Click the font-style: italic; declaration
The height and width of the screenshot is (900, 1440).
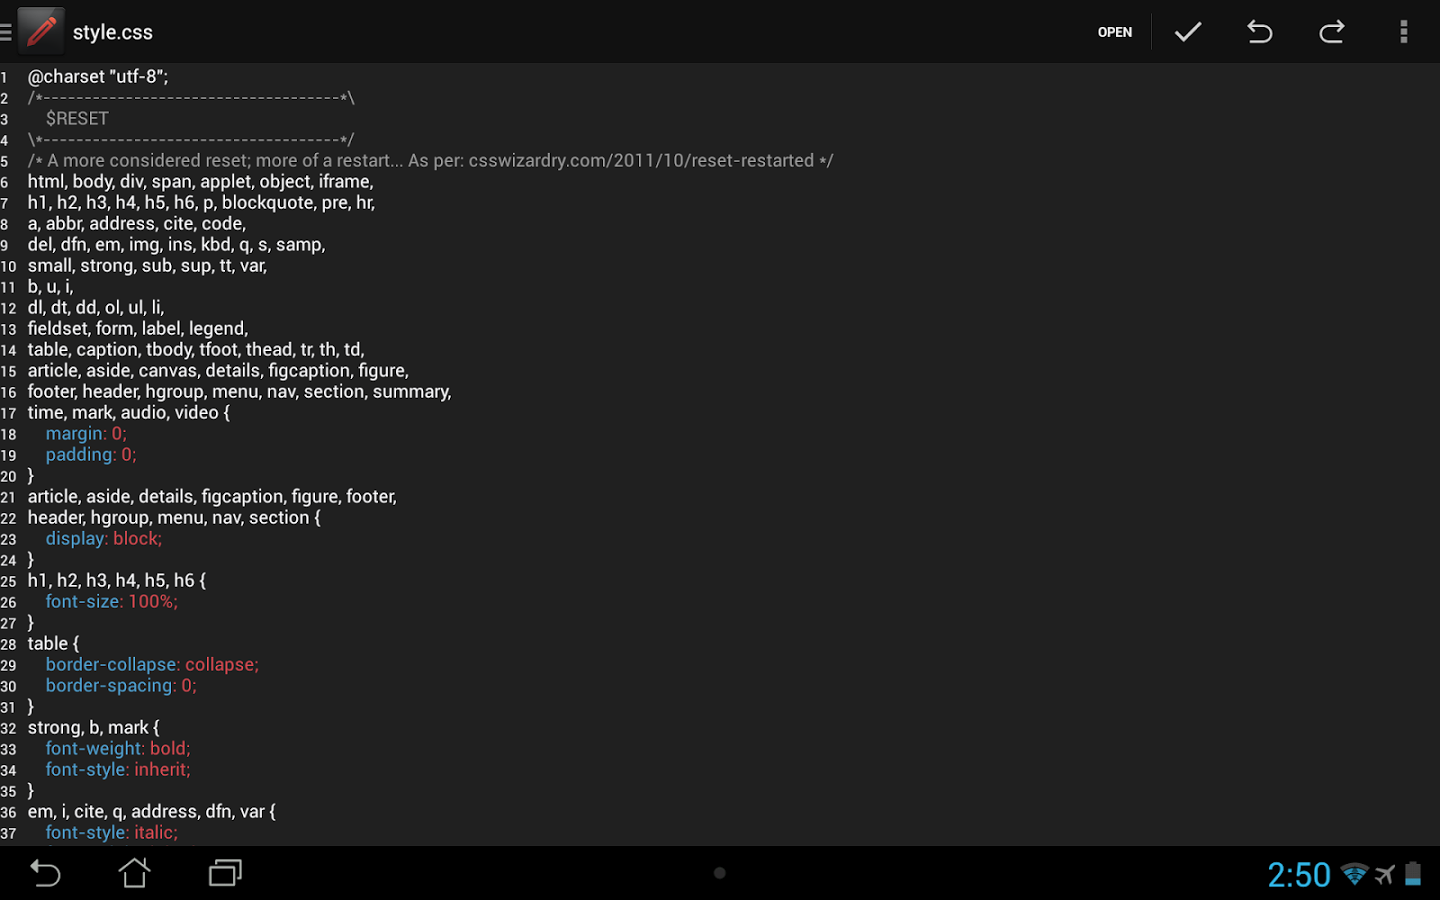pos(111,832)
